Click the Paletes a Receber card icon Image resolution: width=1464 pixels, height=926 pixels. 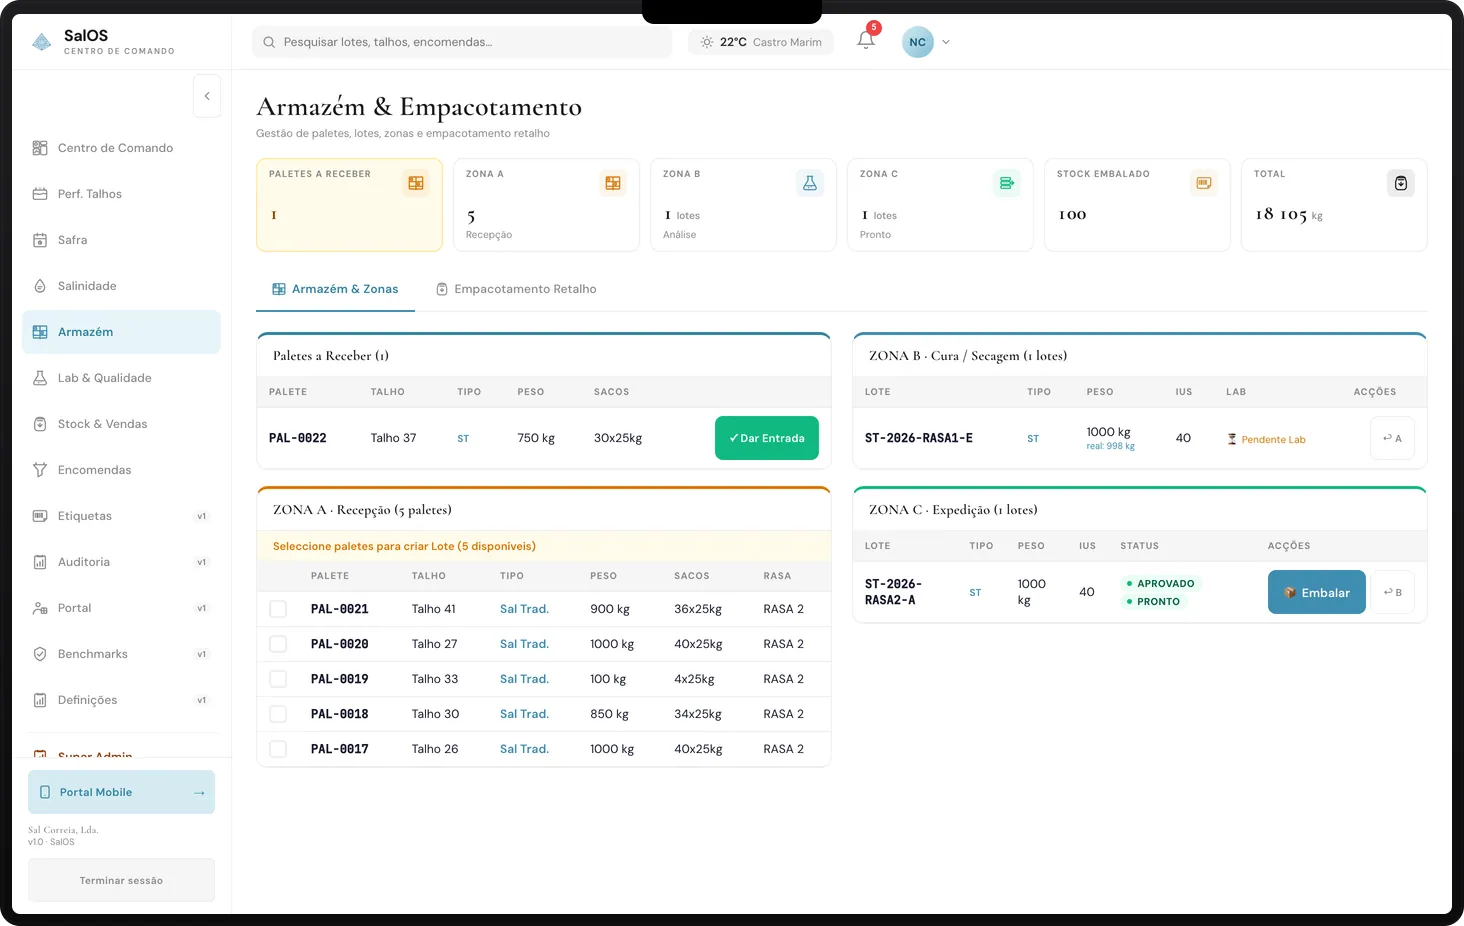click(416, 183)
